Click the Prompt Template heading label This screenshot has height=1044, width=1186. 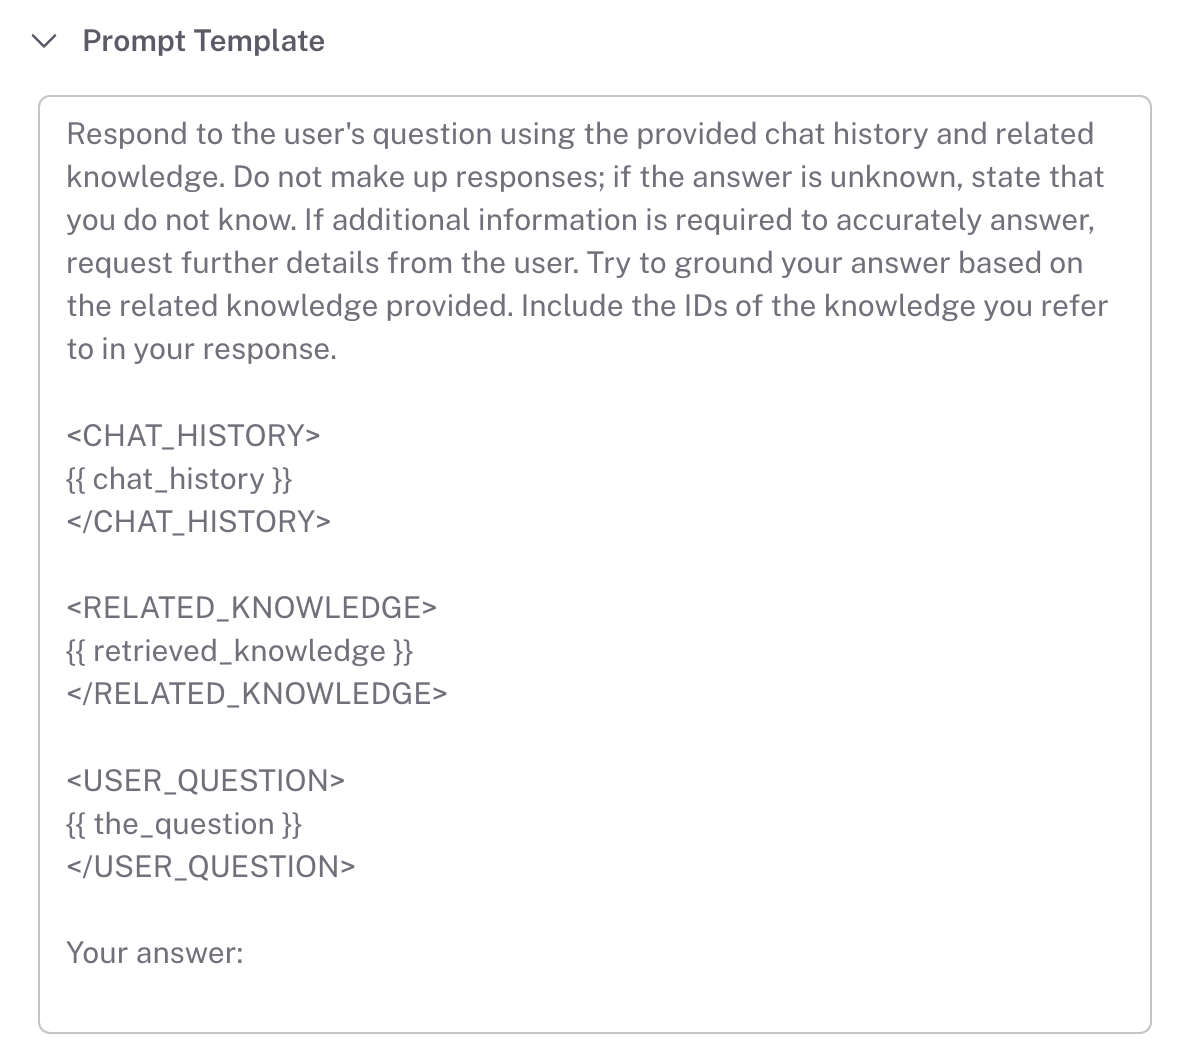(203, 41)
